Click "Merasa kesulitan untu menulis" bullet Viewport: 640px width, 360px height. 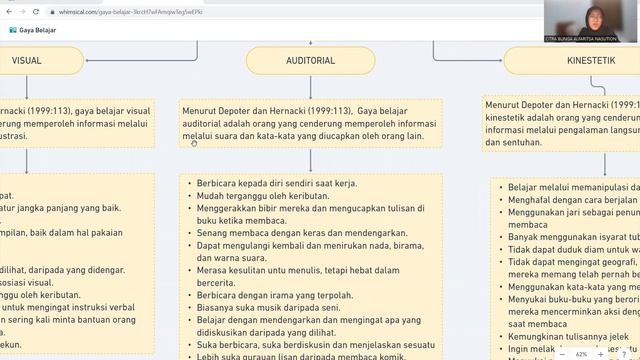[298, 276]
